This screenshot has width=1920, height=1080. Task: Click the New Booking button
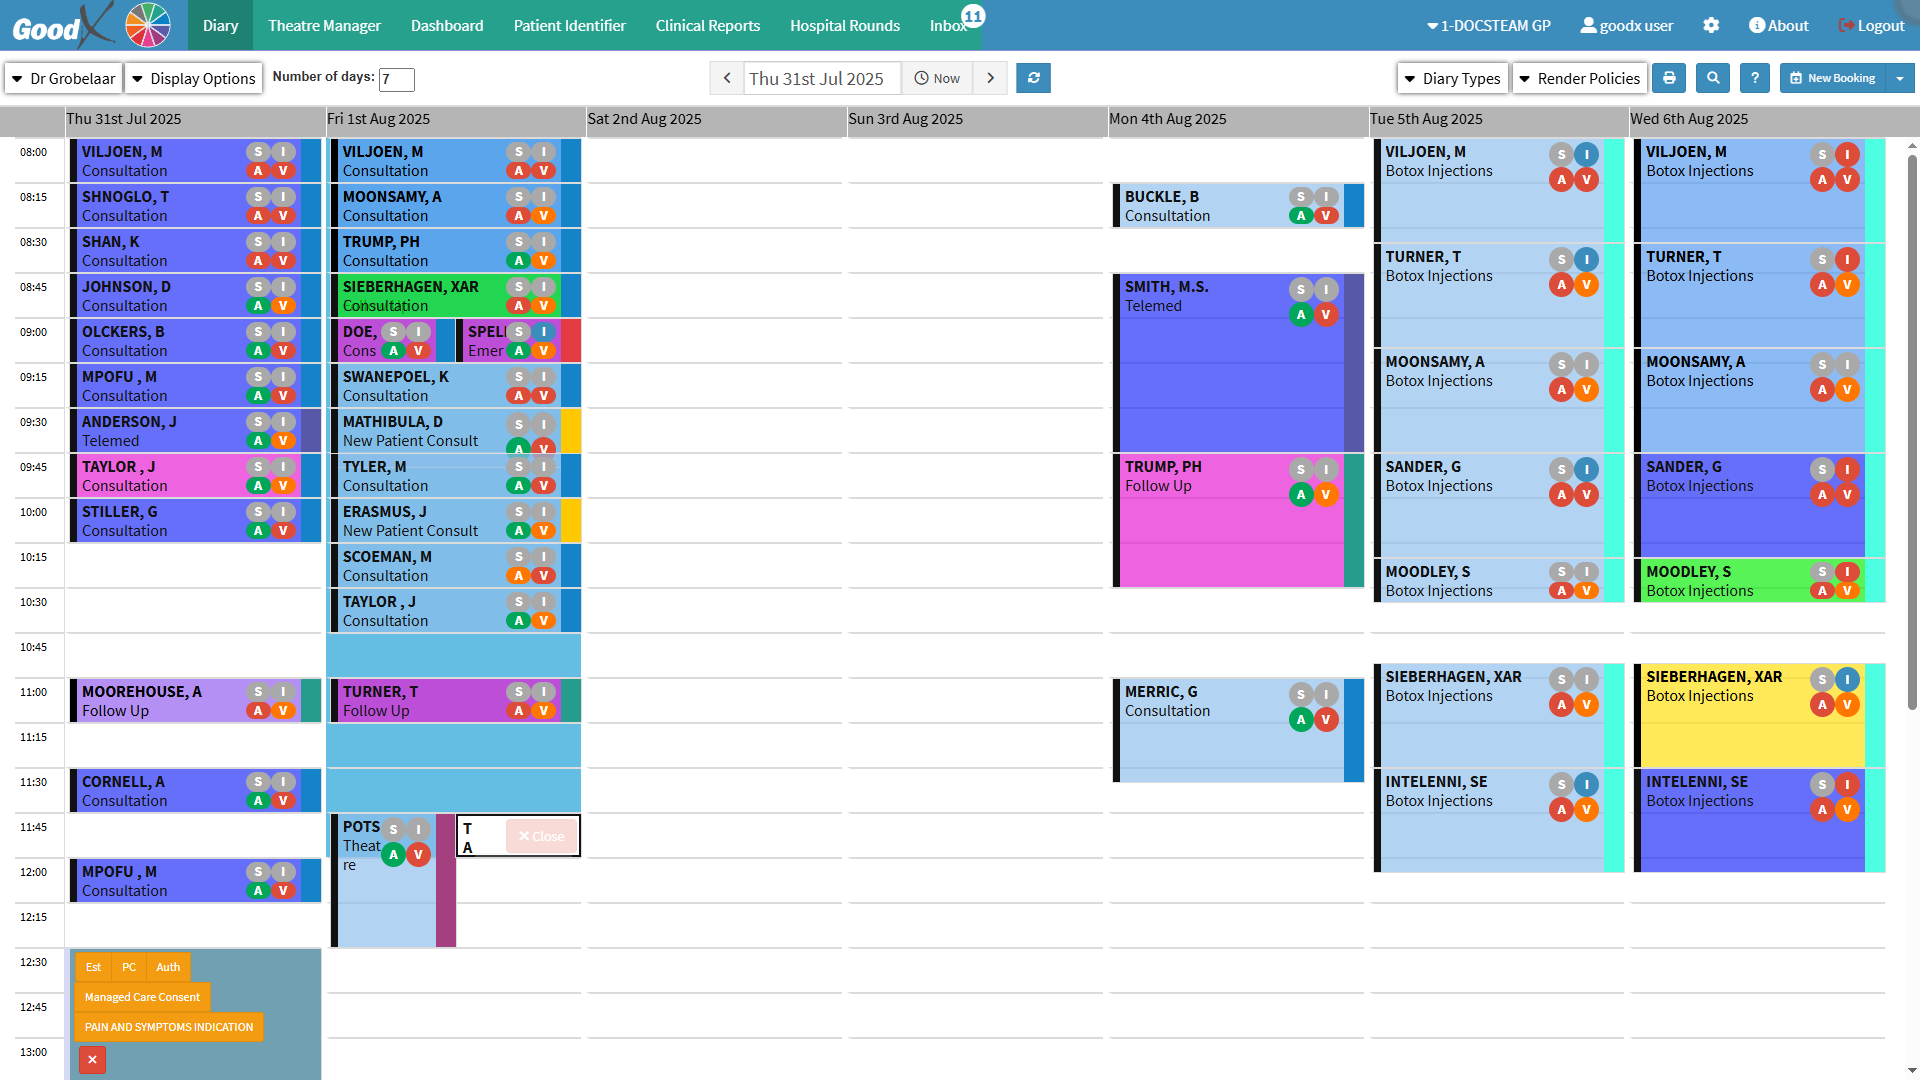(1832, 78)
